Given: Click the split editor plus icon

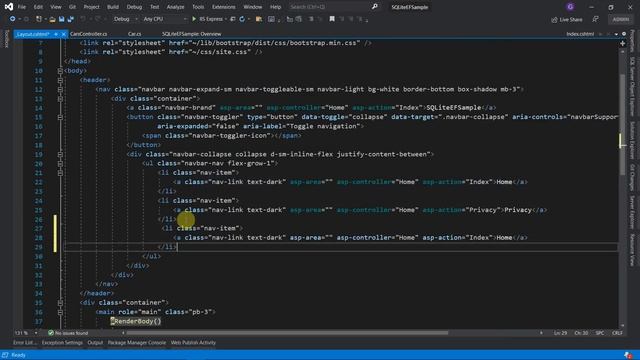Looking at the screenshot, I should click(x=622, y=43).
